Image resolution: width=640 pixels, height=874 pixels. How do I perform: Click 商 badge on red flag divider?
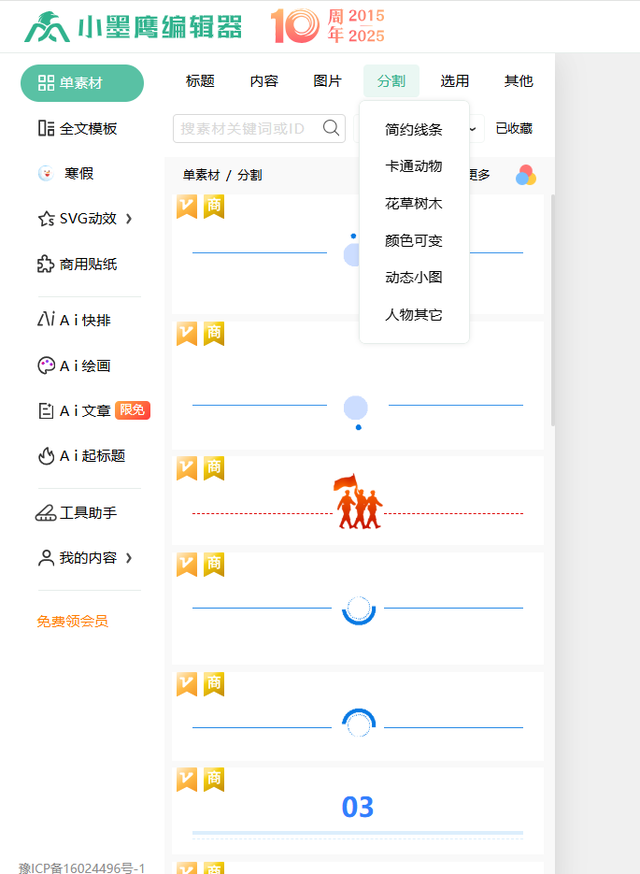point(214,468)
